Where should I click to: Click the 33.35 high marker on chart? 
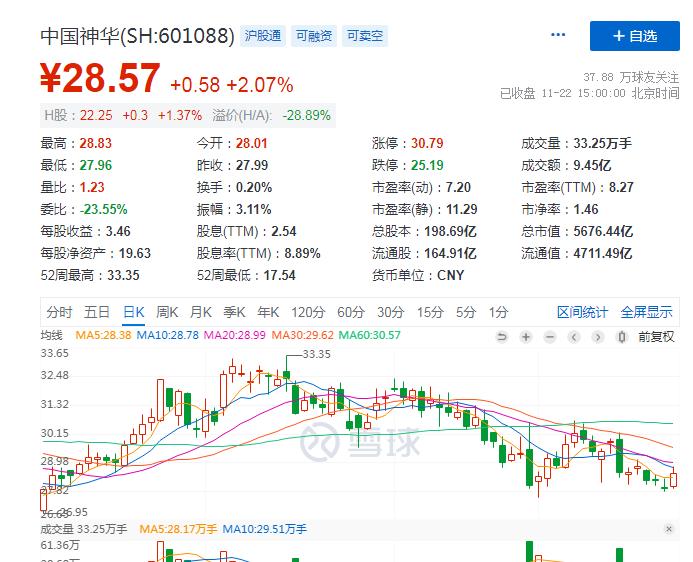coord(316,354)
